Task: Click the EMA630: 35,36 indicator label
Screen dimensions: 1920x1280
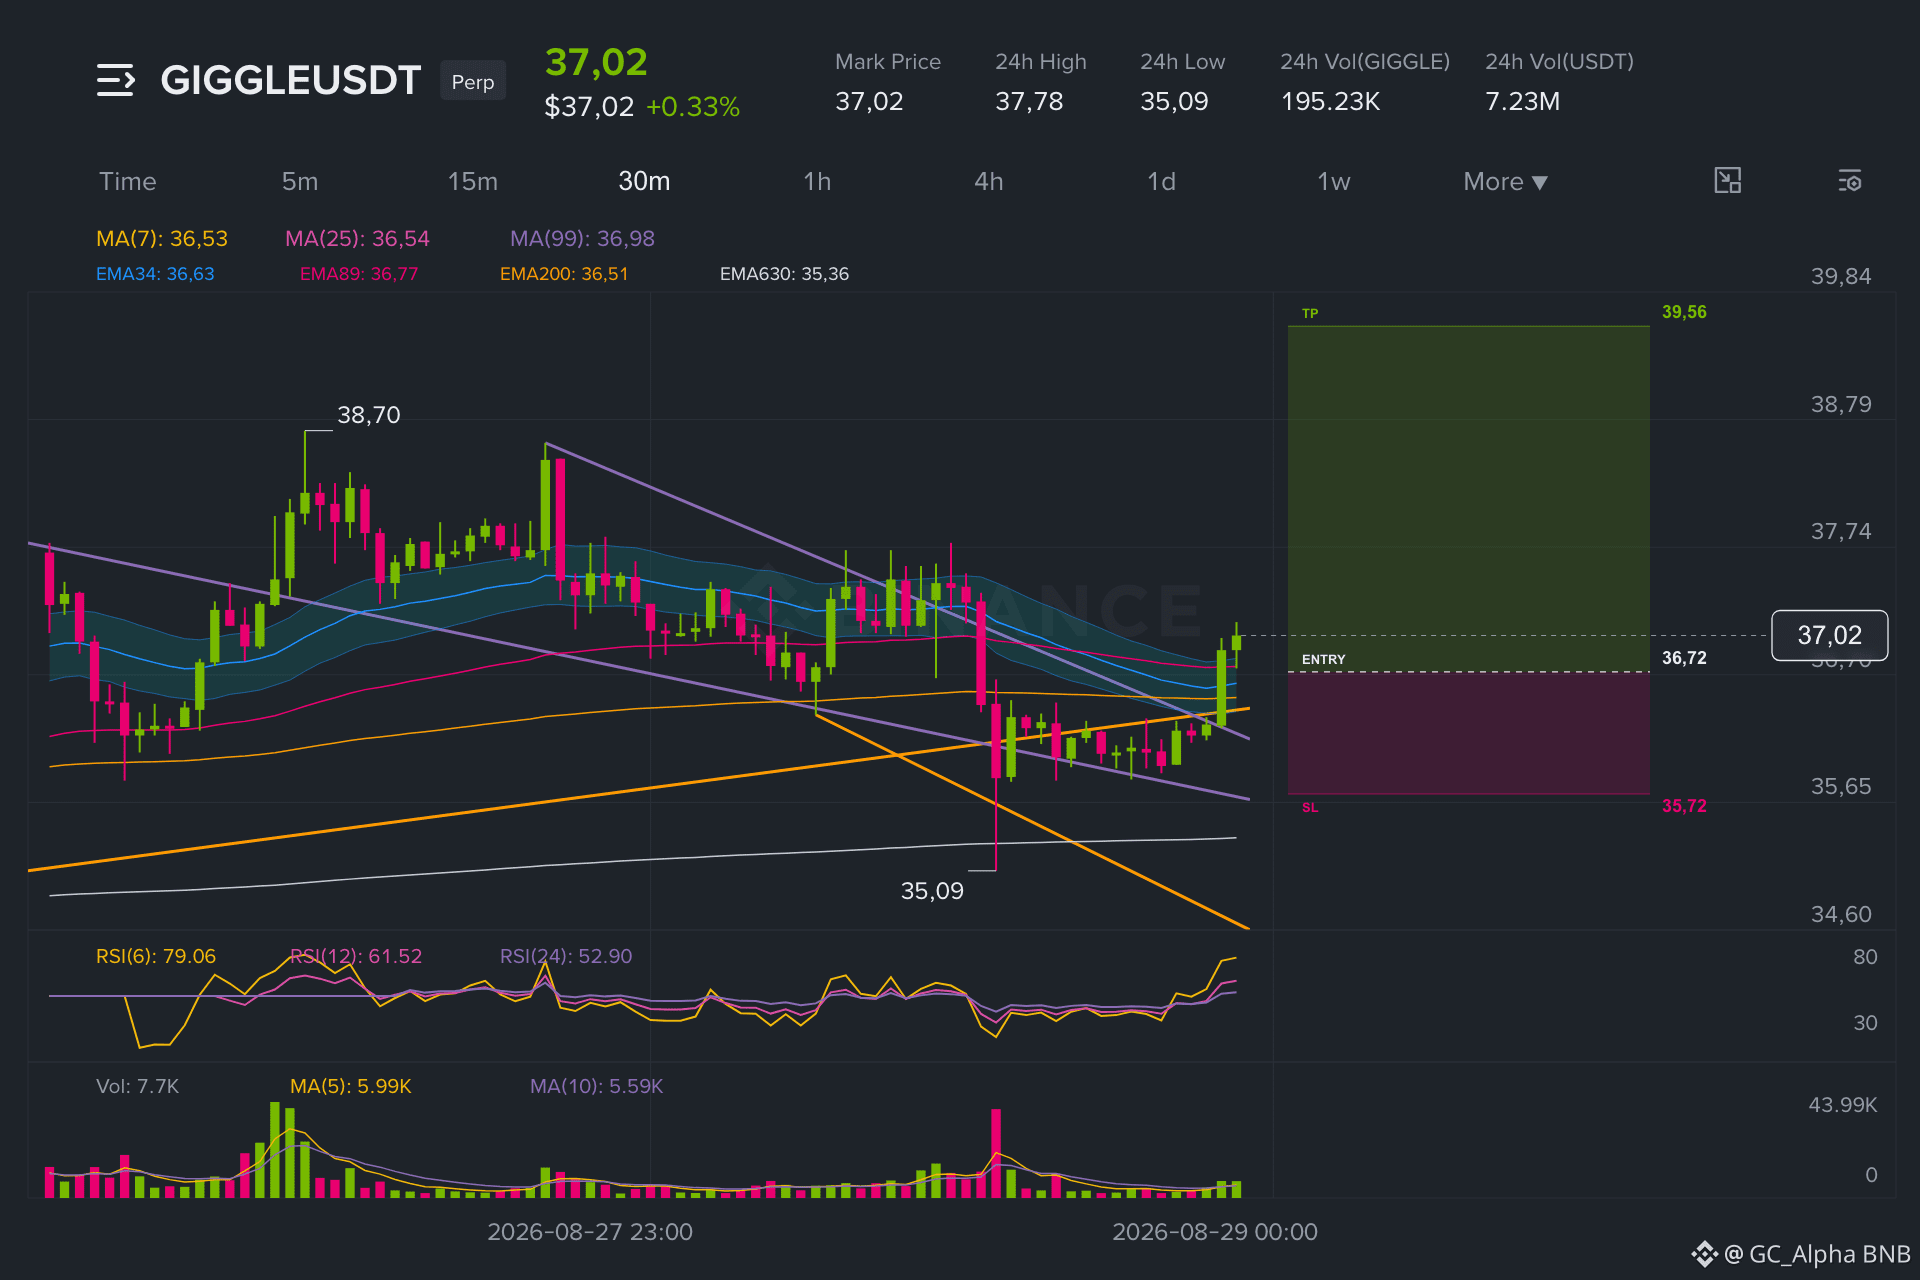Action: 784,274
